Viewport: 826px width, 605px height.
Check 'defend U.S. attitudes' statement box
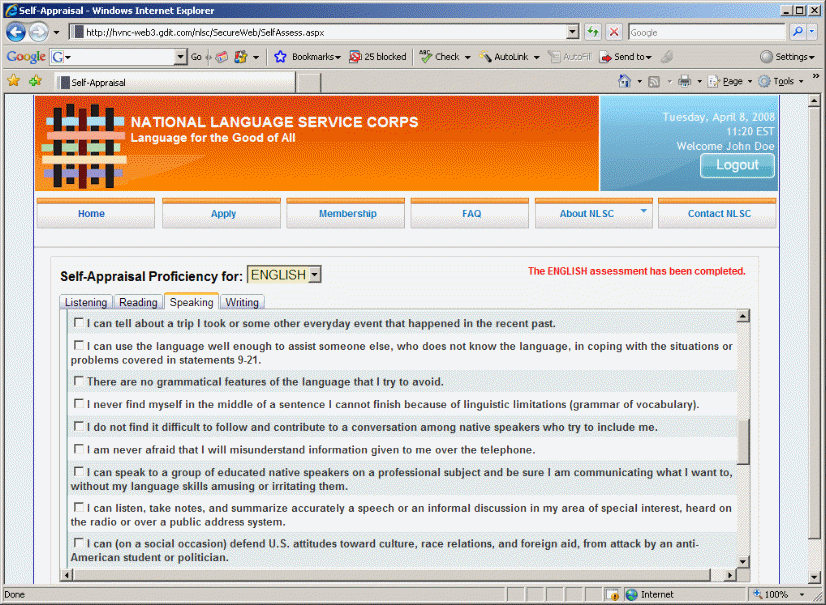click(78, 542)
